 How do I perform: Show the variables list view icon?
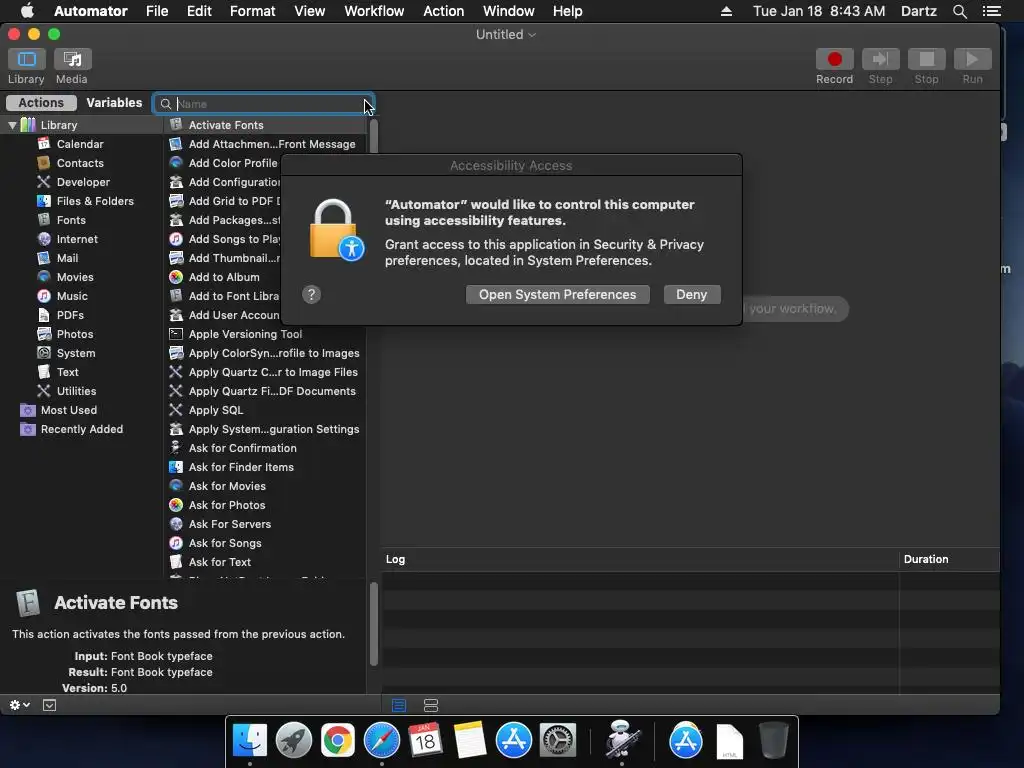[x=431, y=705]
